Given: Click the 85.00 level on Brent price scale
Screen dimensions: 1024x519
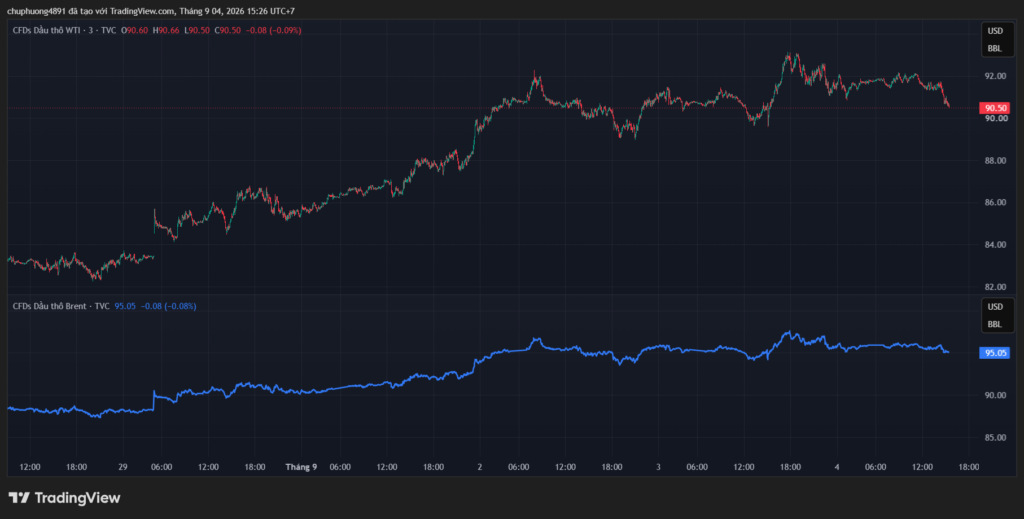Looking at the screenshot, I should [x=995, y=437].
